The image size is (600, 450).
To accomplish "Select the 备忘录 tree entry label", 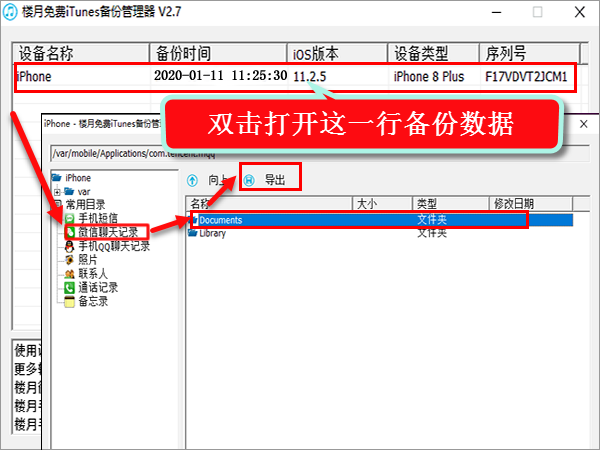I will pos(93,301).
